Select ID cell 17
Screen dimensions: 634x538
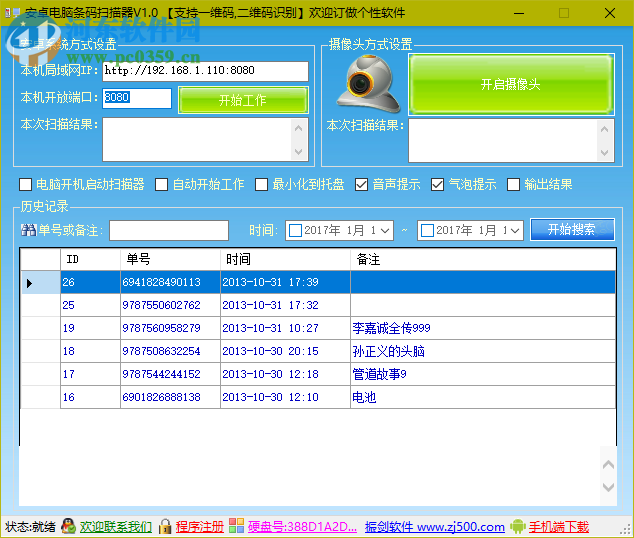click(91, 374)
